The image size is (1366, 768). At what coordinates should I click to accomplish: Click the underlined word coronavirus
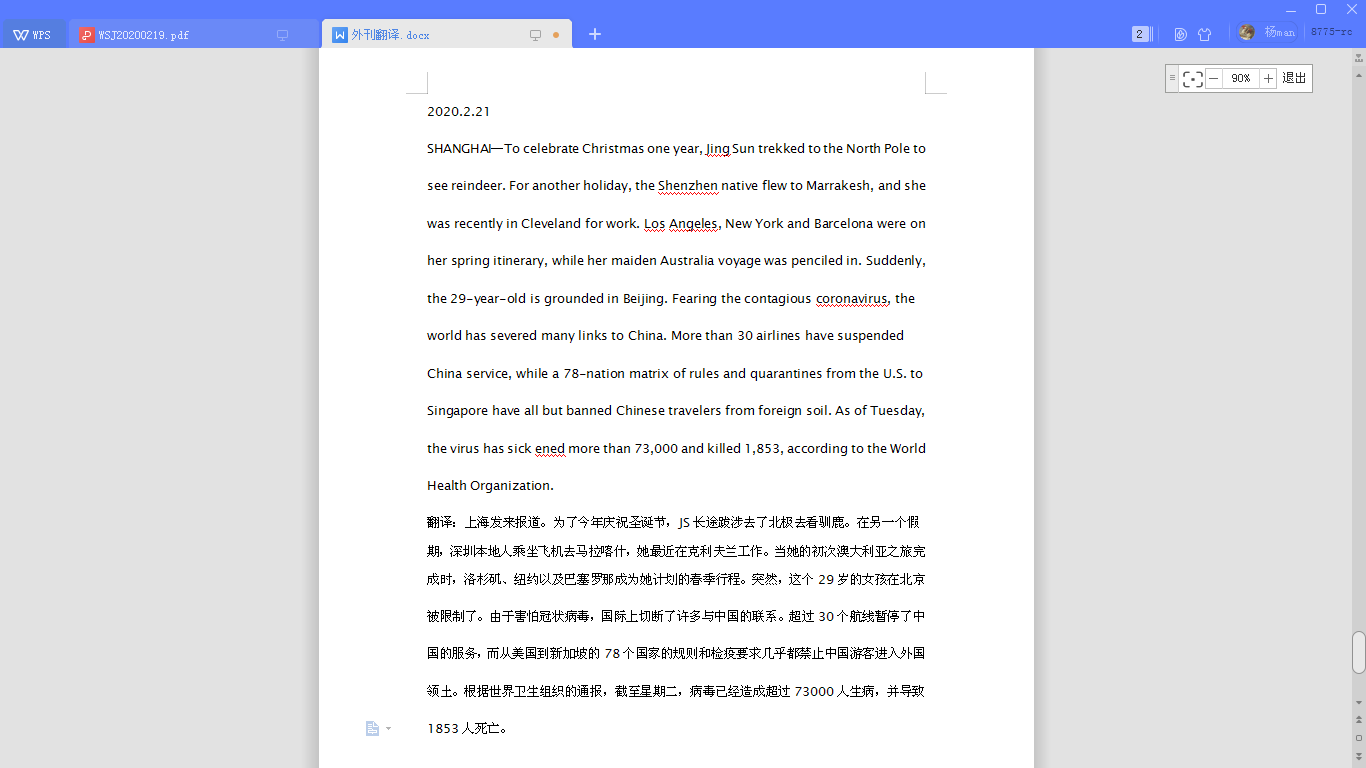[851, 299]
